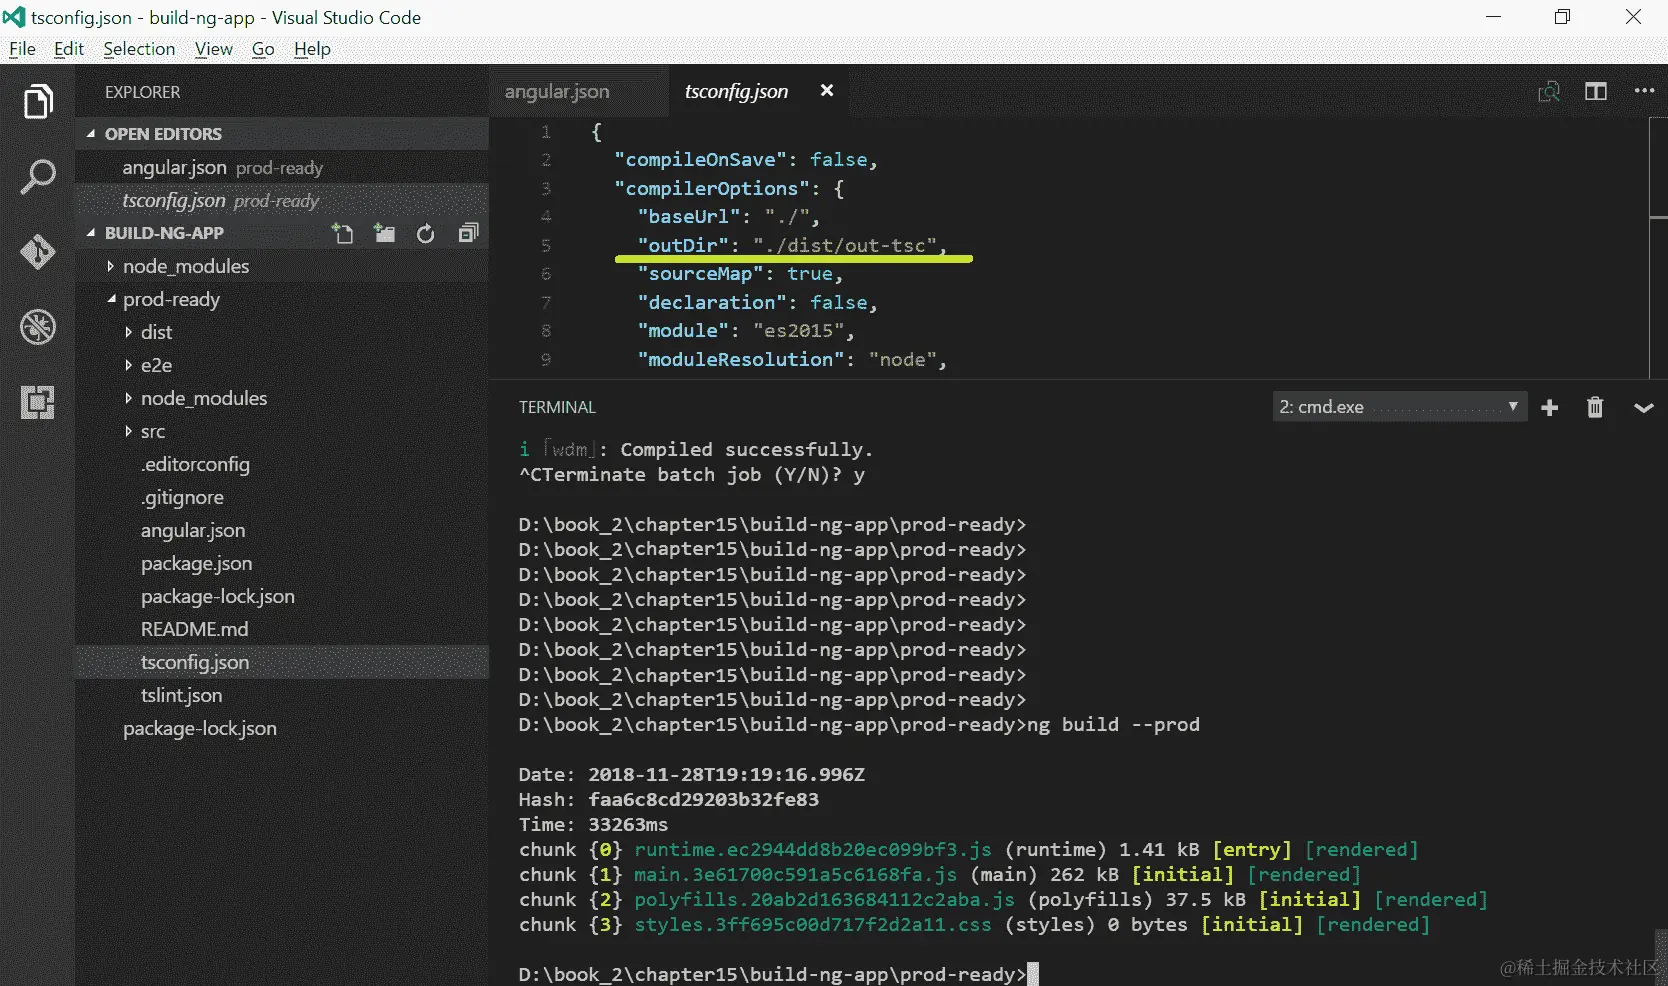1668x986 pixels.
Task: Click main.3e61700c591a5c6168fa.js in terminal output
Action: (795, 874)
